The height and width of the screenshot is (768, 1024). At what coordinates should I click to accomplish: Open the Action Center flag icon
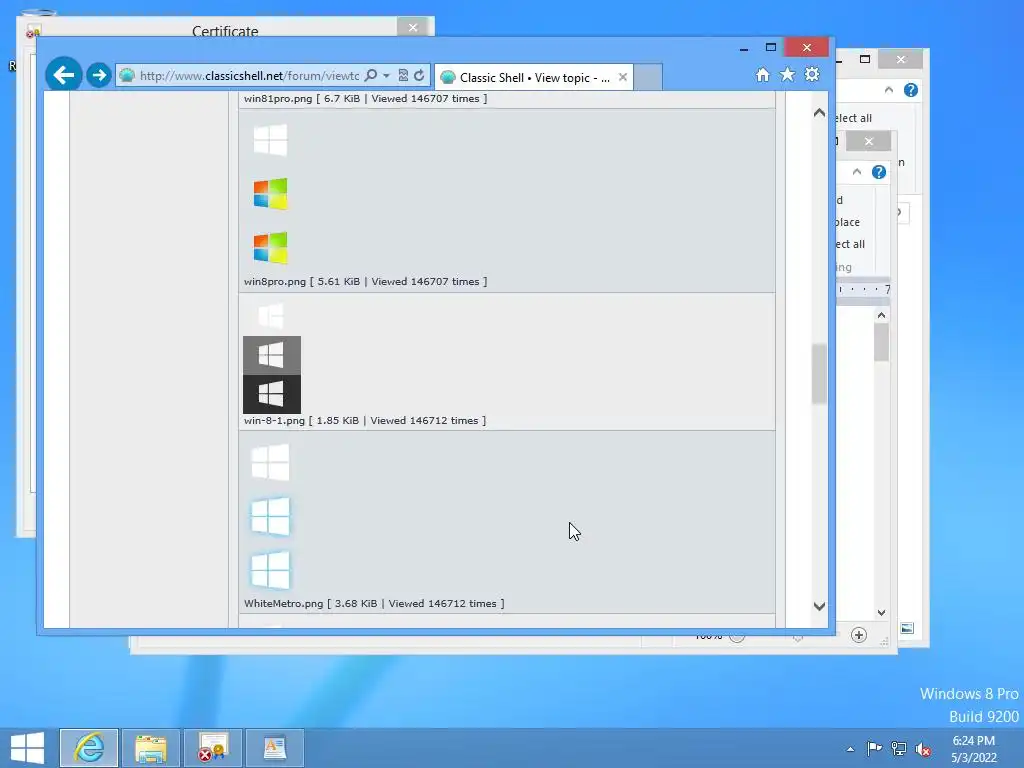(874, 749)
